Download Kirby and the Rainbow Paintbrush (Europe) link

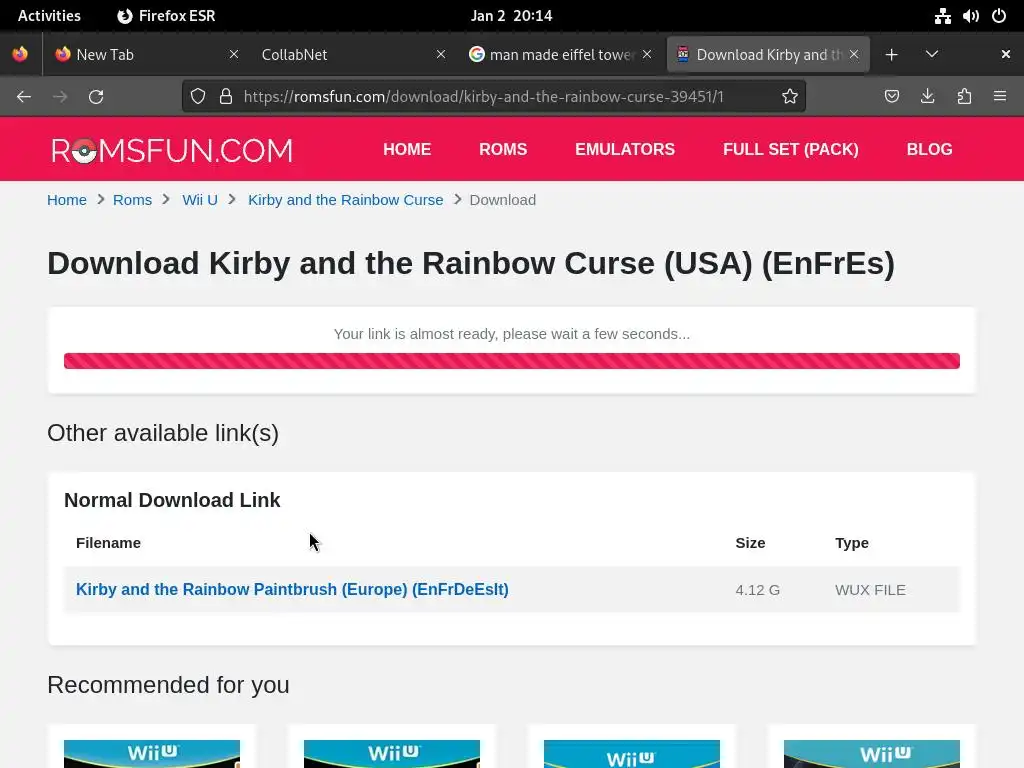[x=292, y=589]
